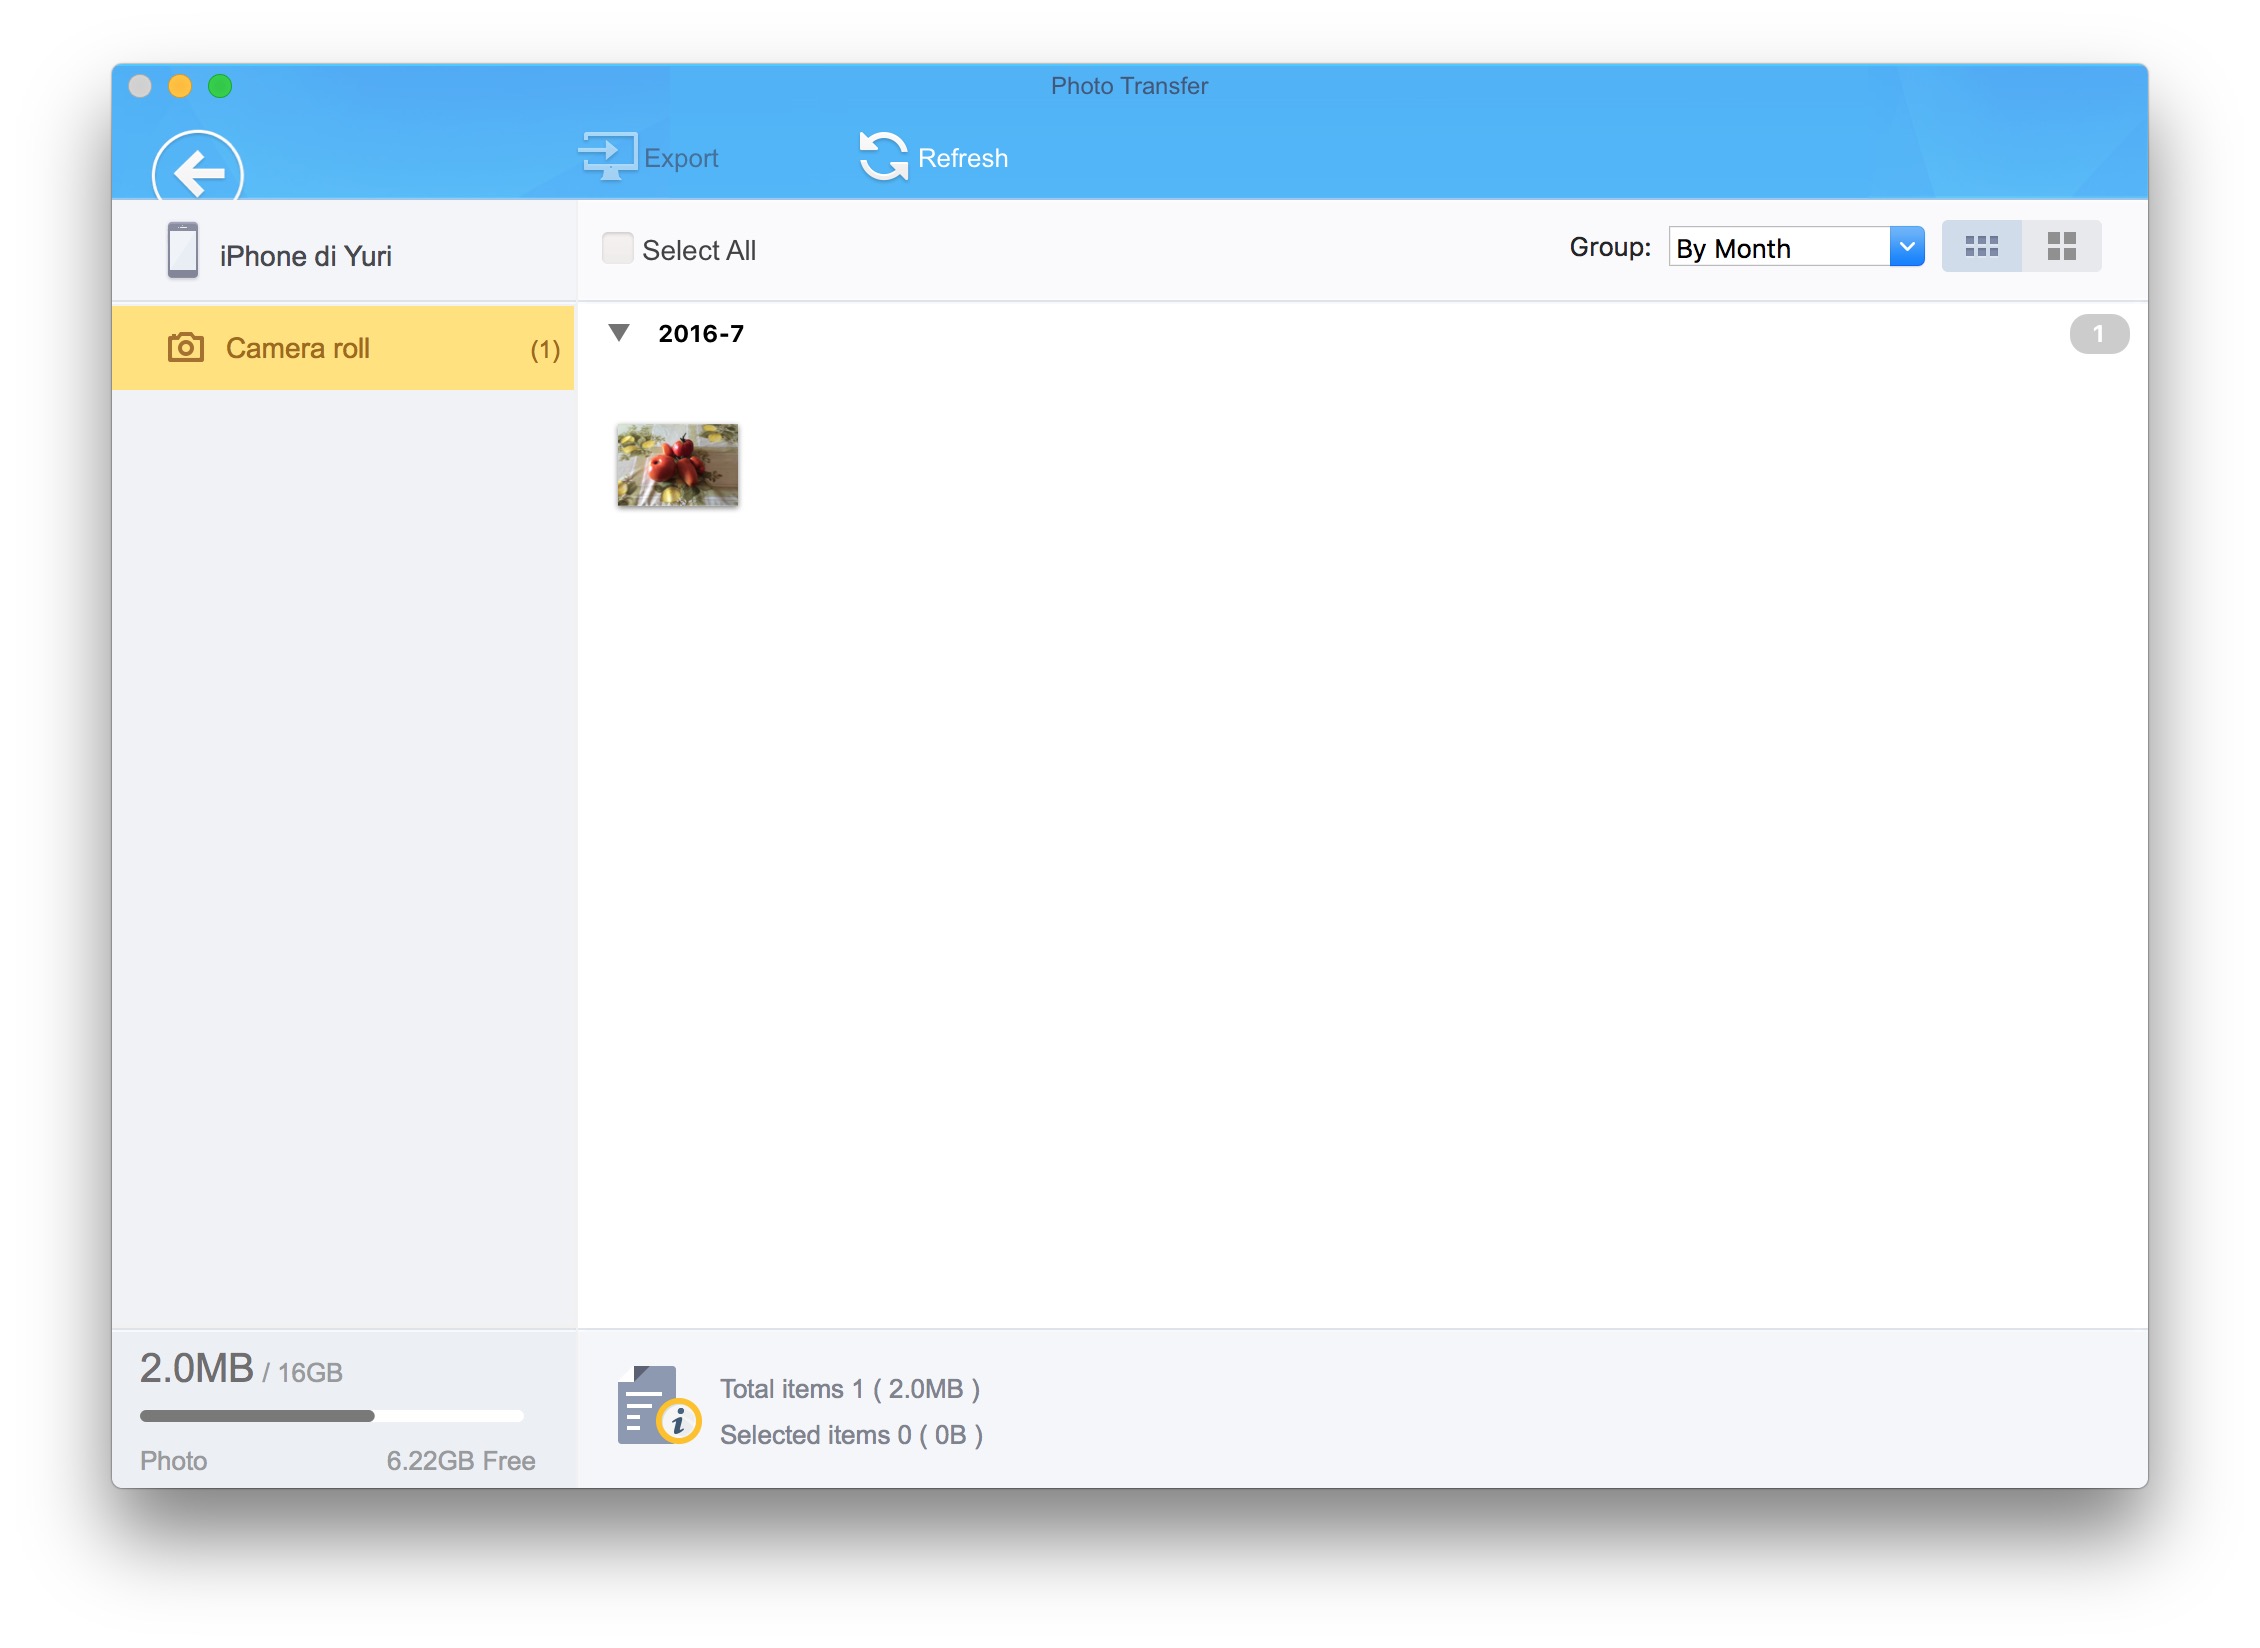Check the Select All checkbox

click(617, 249)
